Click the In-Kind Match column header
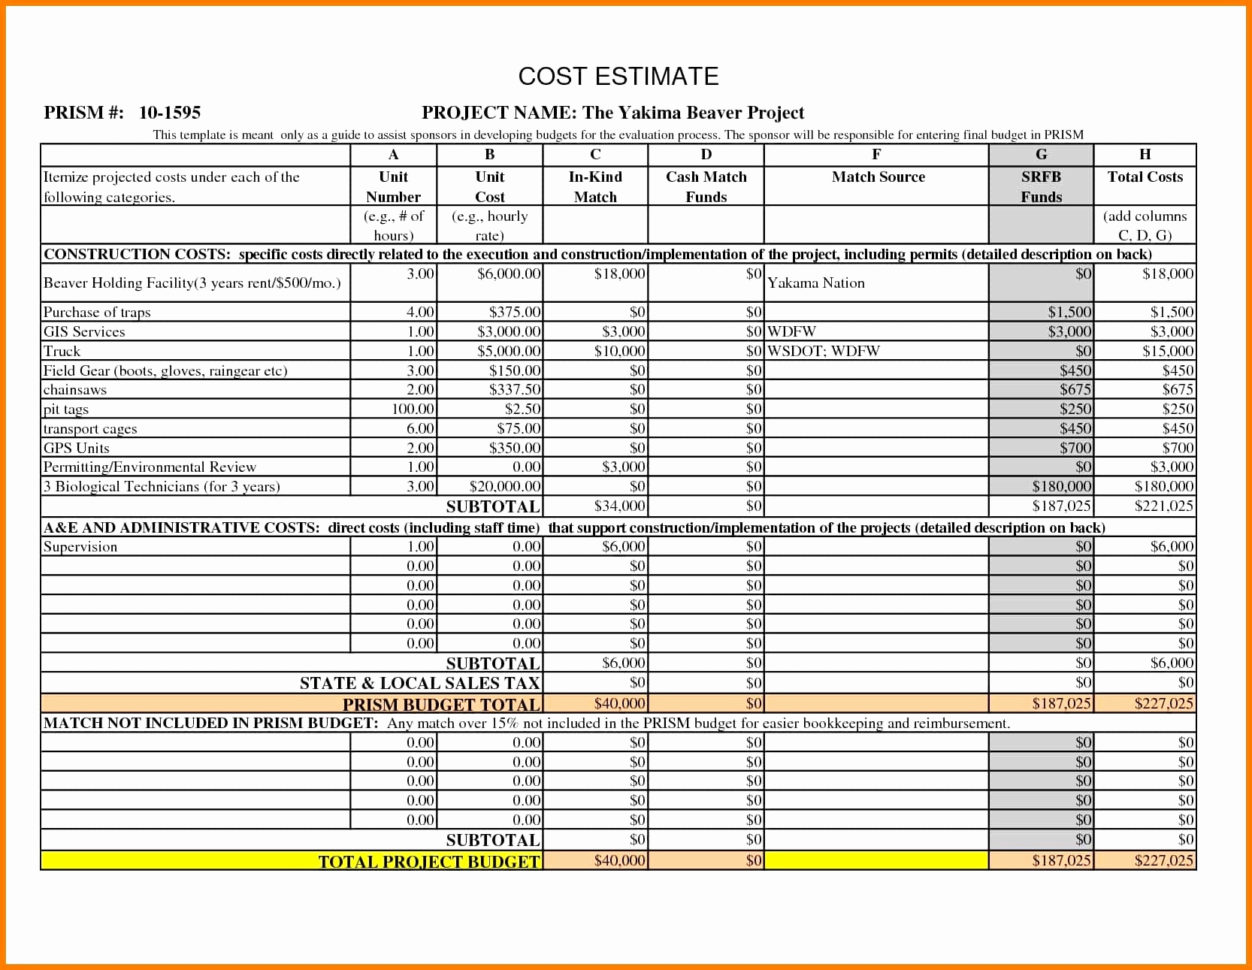The height and width of the screenshot is (970, 1252). pyautogui.click(x=595, y=187)
